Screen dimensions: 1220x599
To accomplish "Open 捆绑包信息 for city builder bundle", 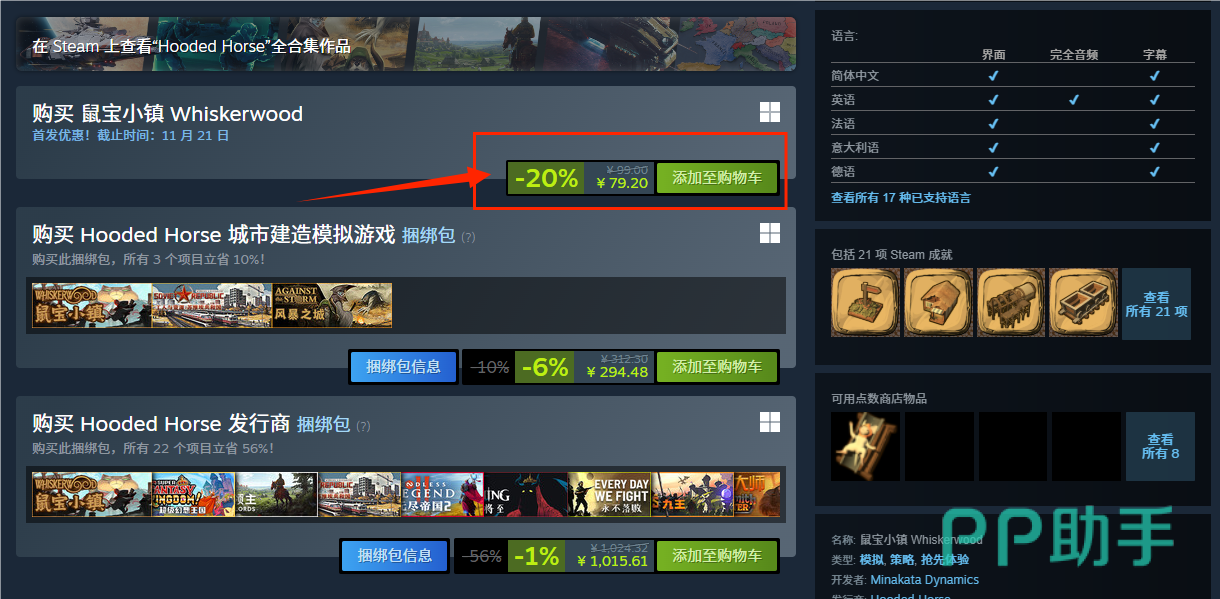I will tap(403, 367).
